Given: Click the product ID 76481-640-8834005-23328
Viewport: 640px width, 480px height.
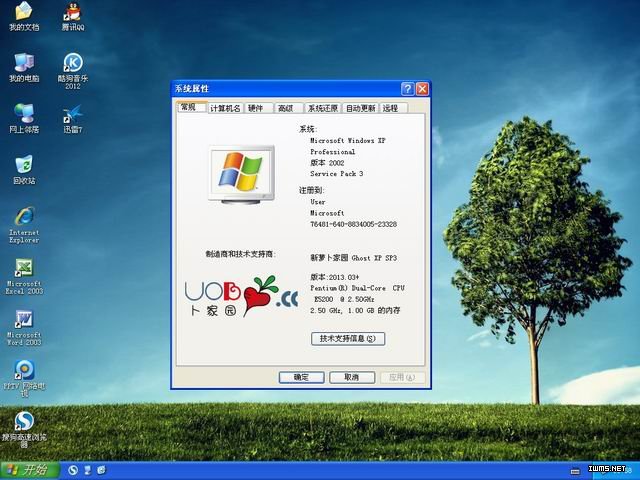Looking at the screenshot, I should tap(353, 224).
